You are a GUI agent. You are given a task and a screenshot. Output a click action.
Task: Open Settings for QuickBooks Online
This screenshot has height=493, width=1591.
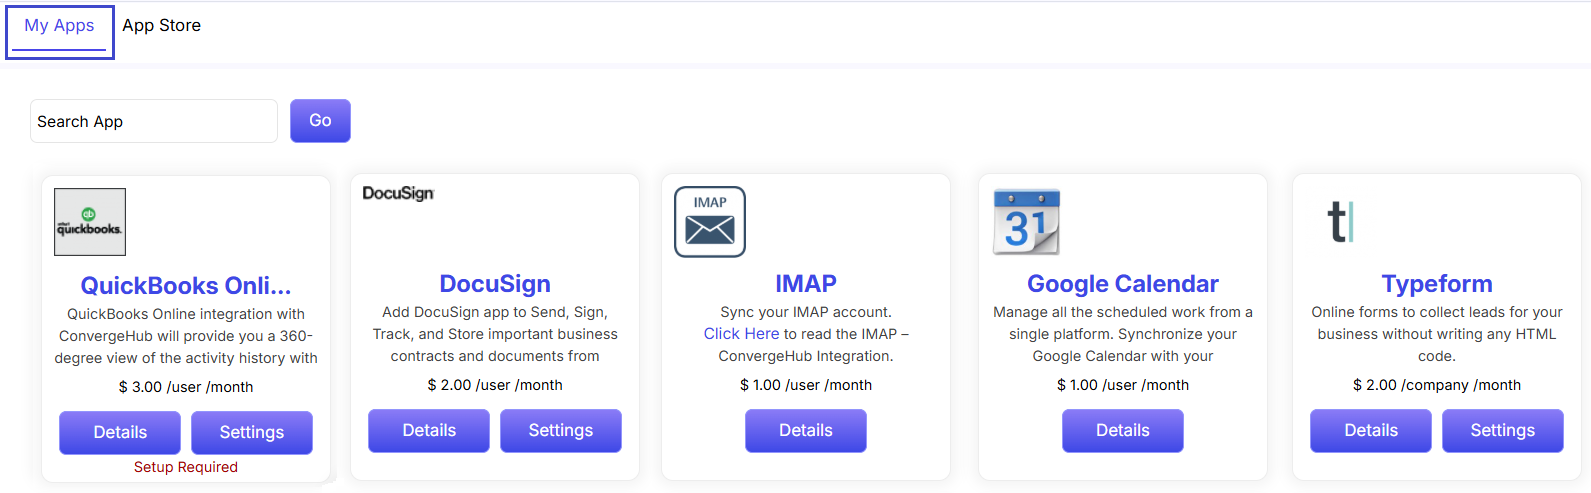coord(252,432)
